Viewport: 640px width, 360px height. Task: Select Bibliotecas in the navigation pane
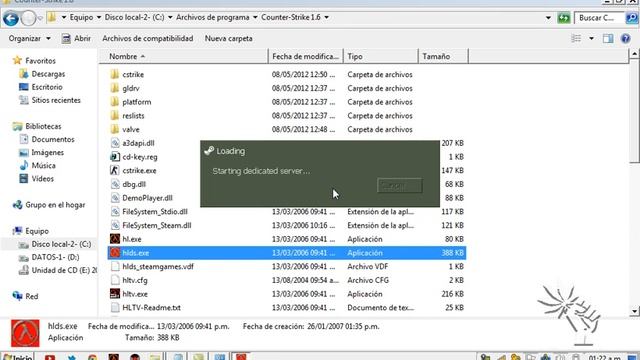(x=43, y=126)
